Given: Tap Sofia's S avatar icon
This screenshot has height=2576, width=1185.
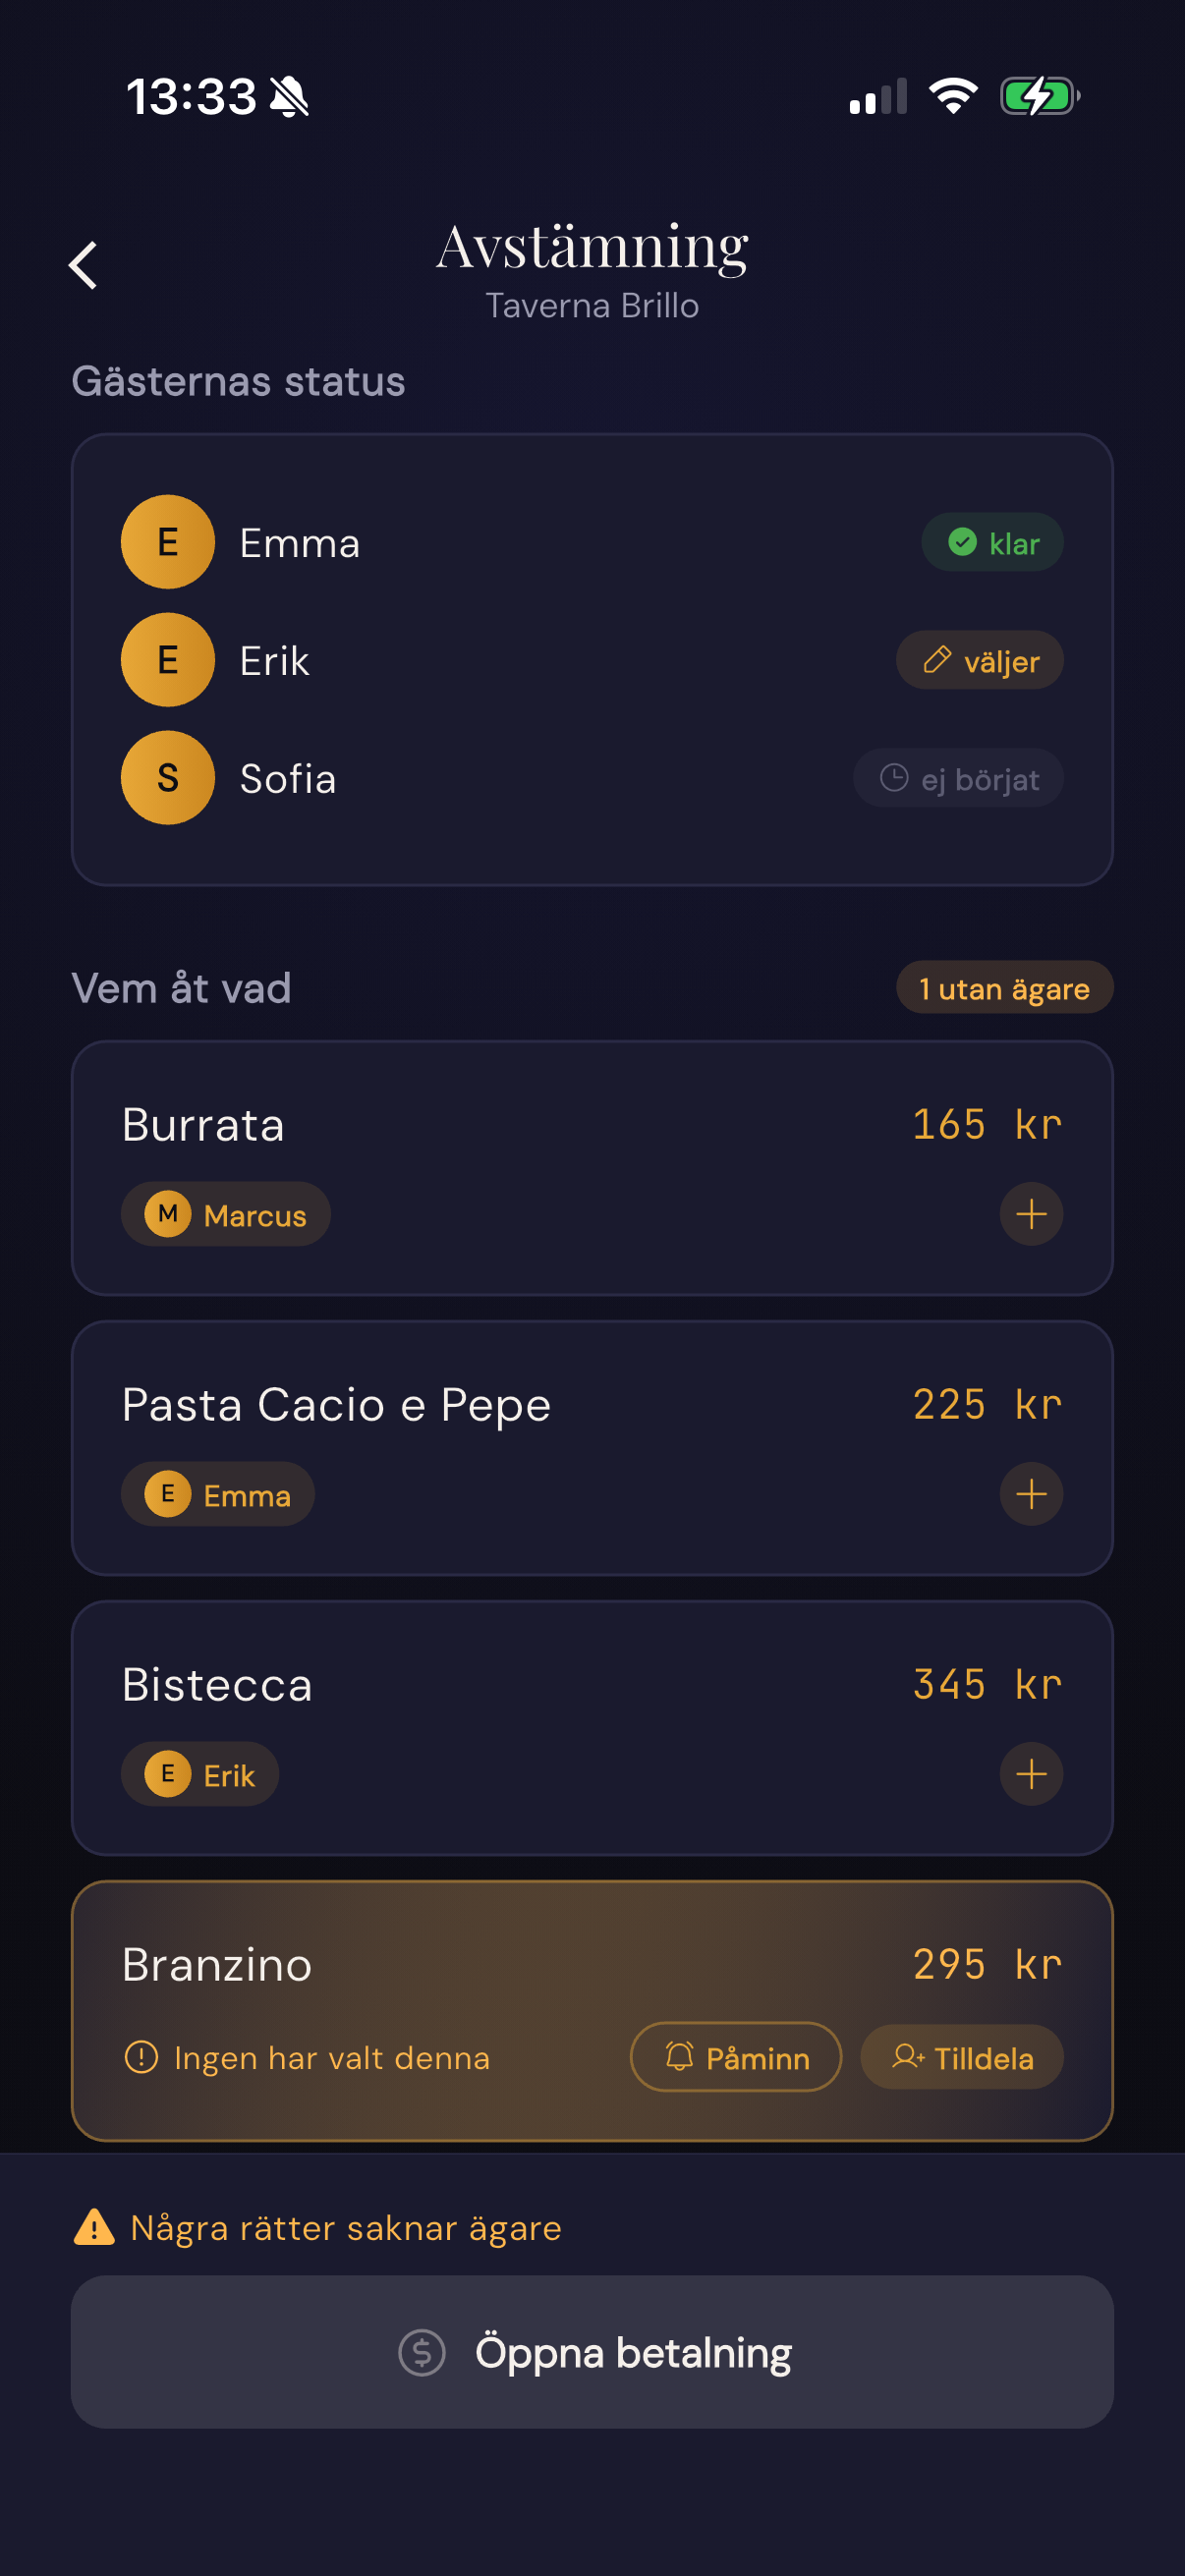Looking at the screenshot, I should [x=168, y=778].
